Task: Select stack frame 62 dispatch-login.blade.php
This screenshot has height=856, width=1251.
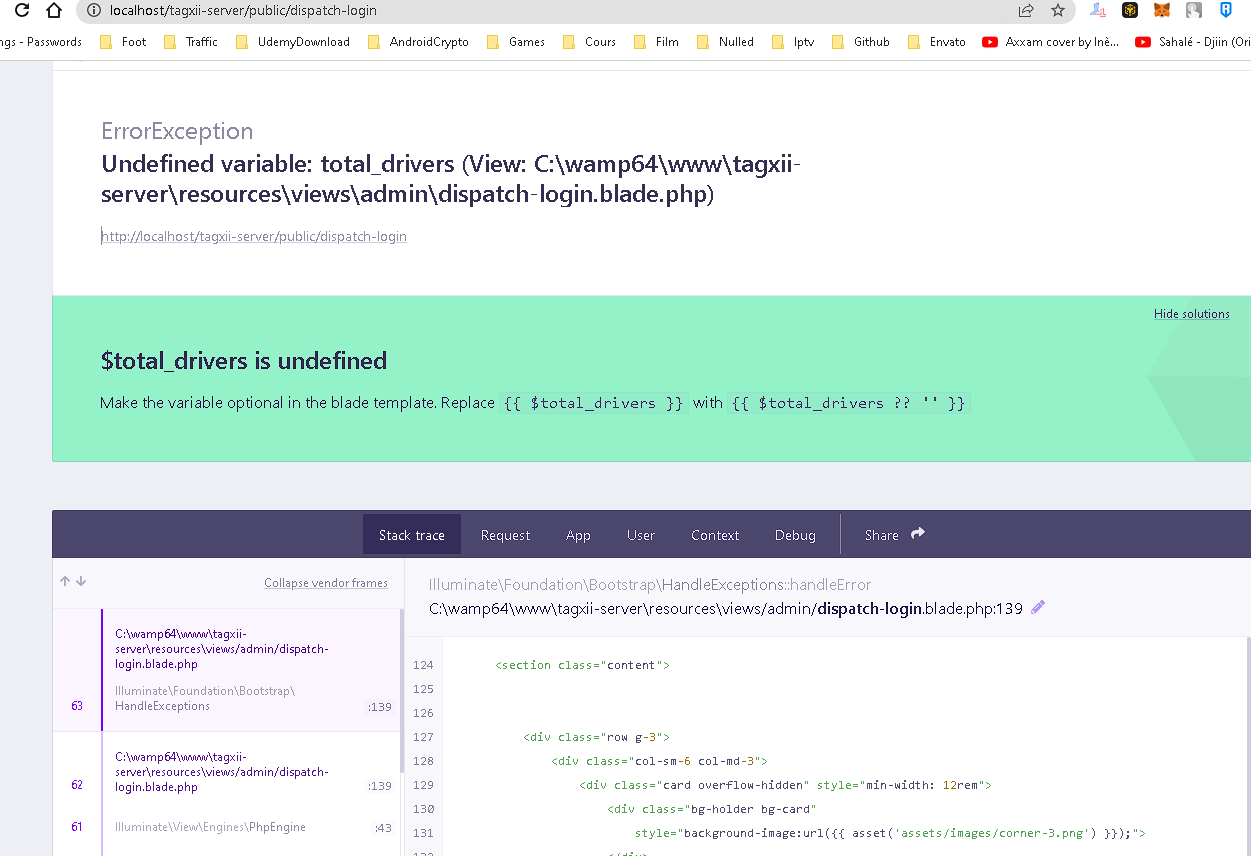Action: pos(227,770)
